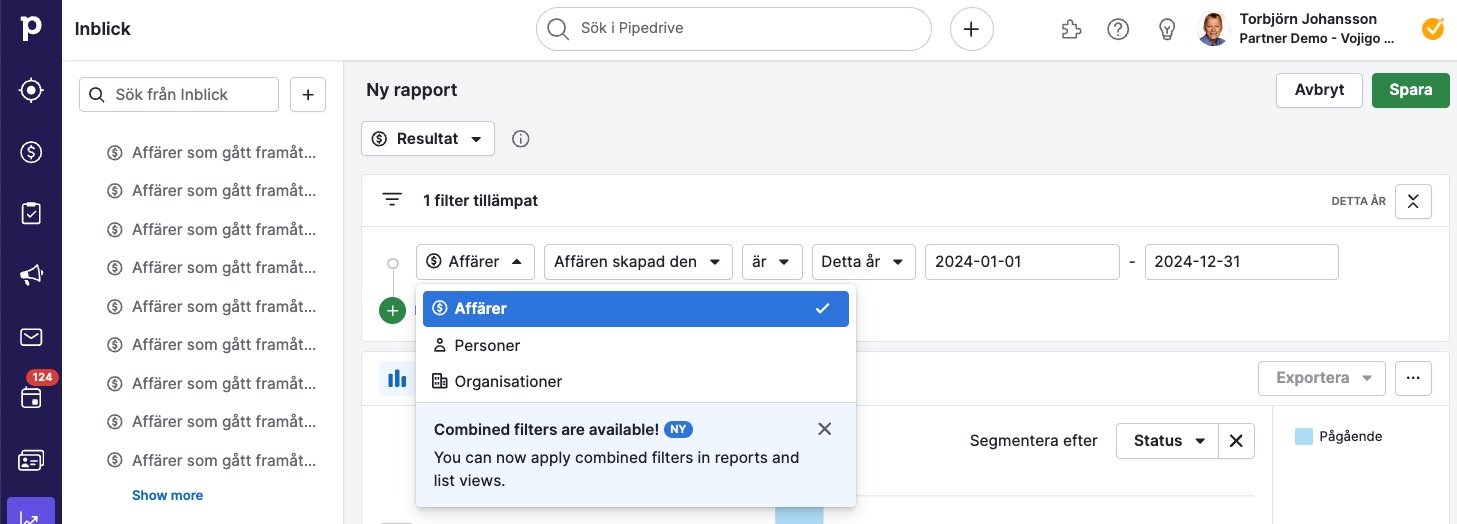The width and height of the screenshot is (1457, 524).
Task: Select the column chart type icon
Action: [x=397, y=378]
